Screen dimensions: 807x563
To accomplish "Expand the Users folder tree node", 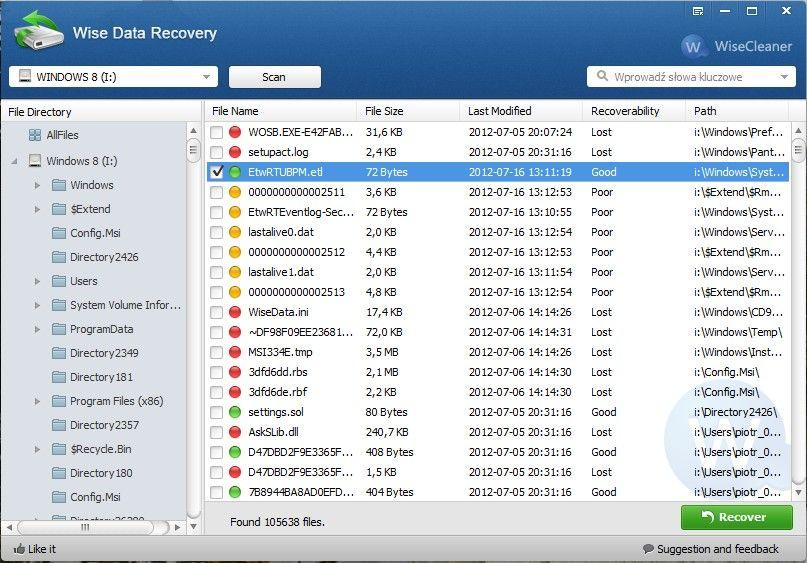I will (38, 281).
